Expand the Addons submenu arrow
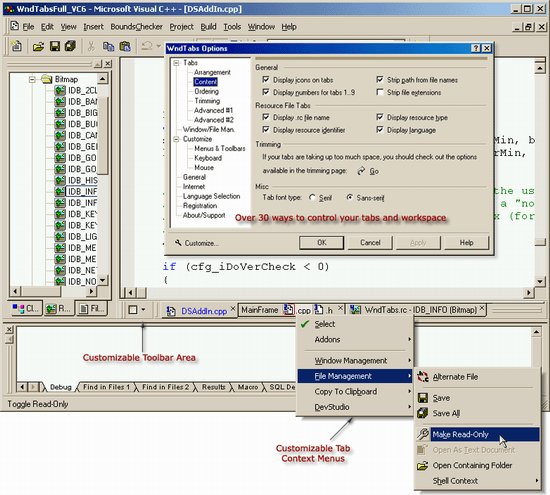Image resolution: width=550 pixels, height=495 pixels. [409, 340]
